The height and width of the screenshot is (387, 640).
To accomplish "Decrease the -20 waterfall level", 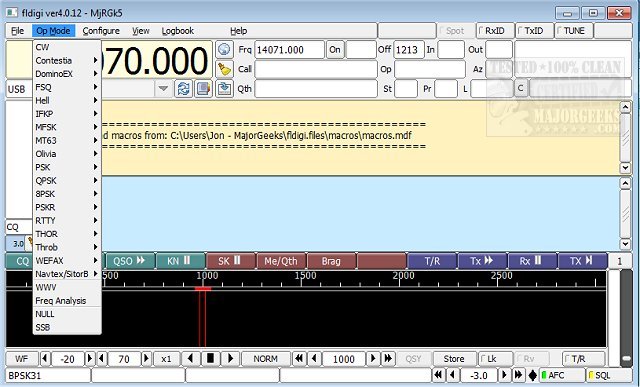I will pos(45,359).
